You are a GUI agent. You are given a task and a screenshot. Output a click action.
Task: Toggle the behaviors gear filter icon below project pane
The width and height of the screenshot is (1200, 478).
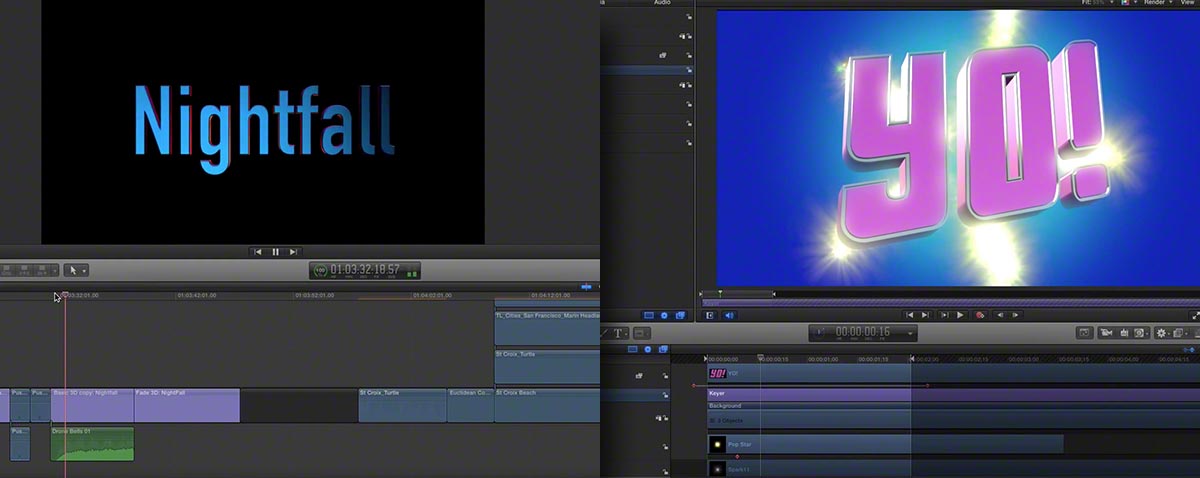point(664,315)
